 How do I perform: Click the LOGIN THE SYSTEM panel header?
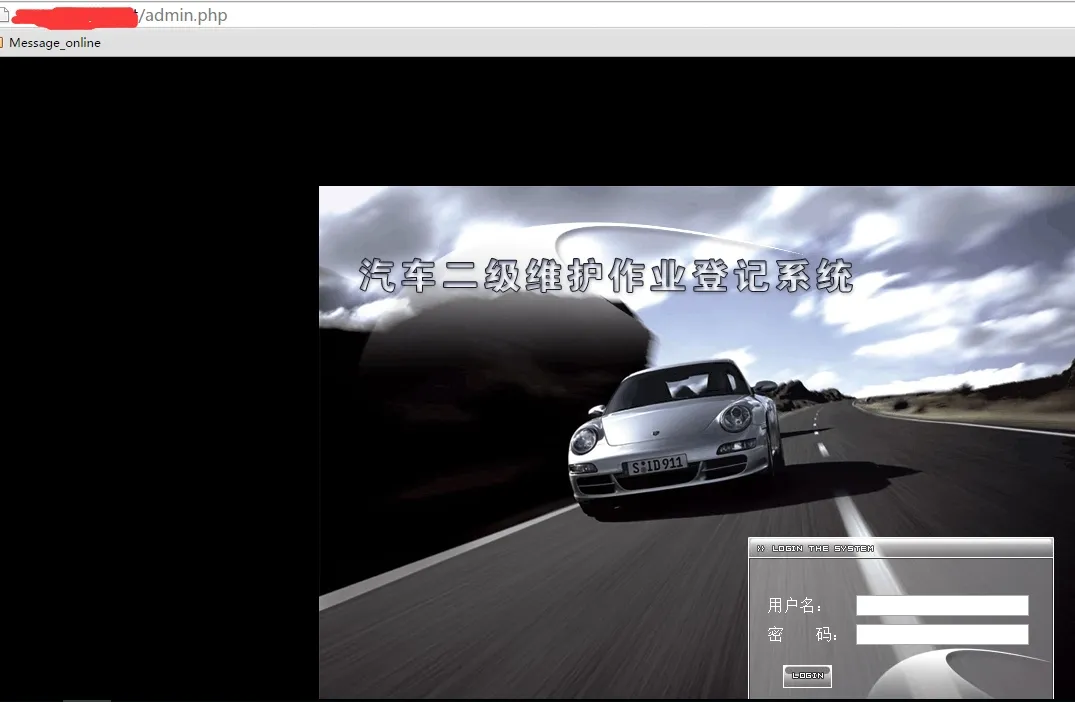[900, 548]
